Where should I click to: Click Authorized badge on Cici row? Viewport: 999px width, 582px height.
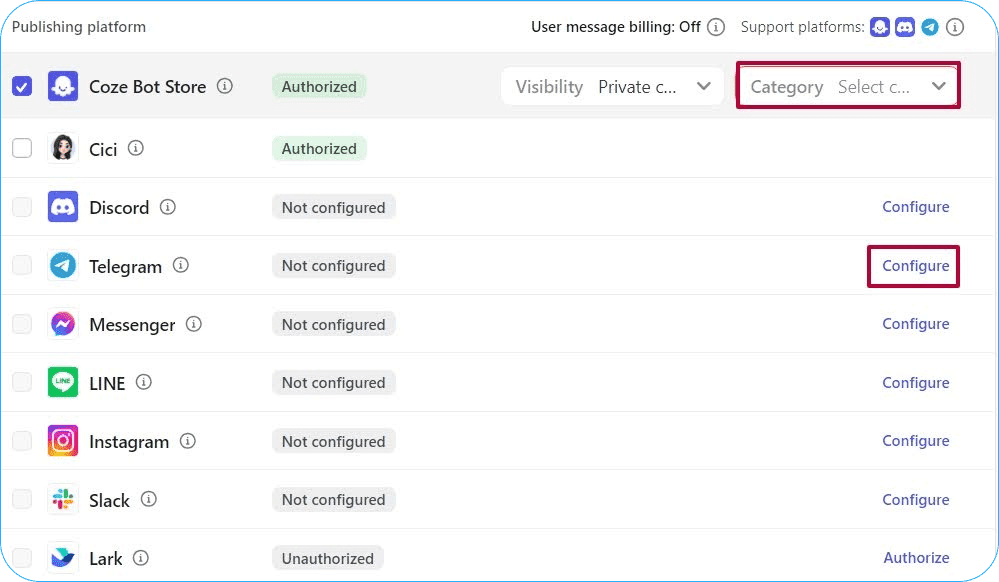(x=319, y=149)
